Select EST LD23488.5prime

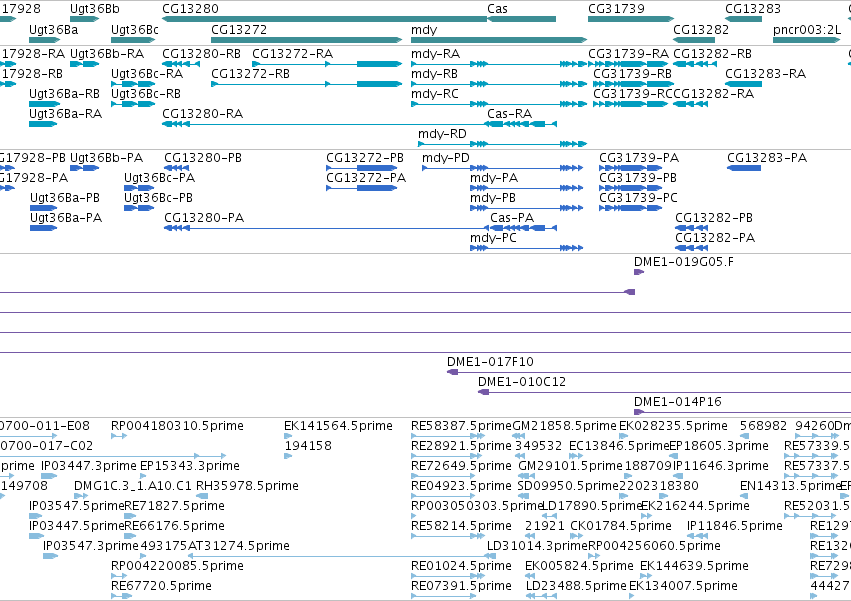pyautogui.click(x=576, y=586)
